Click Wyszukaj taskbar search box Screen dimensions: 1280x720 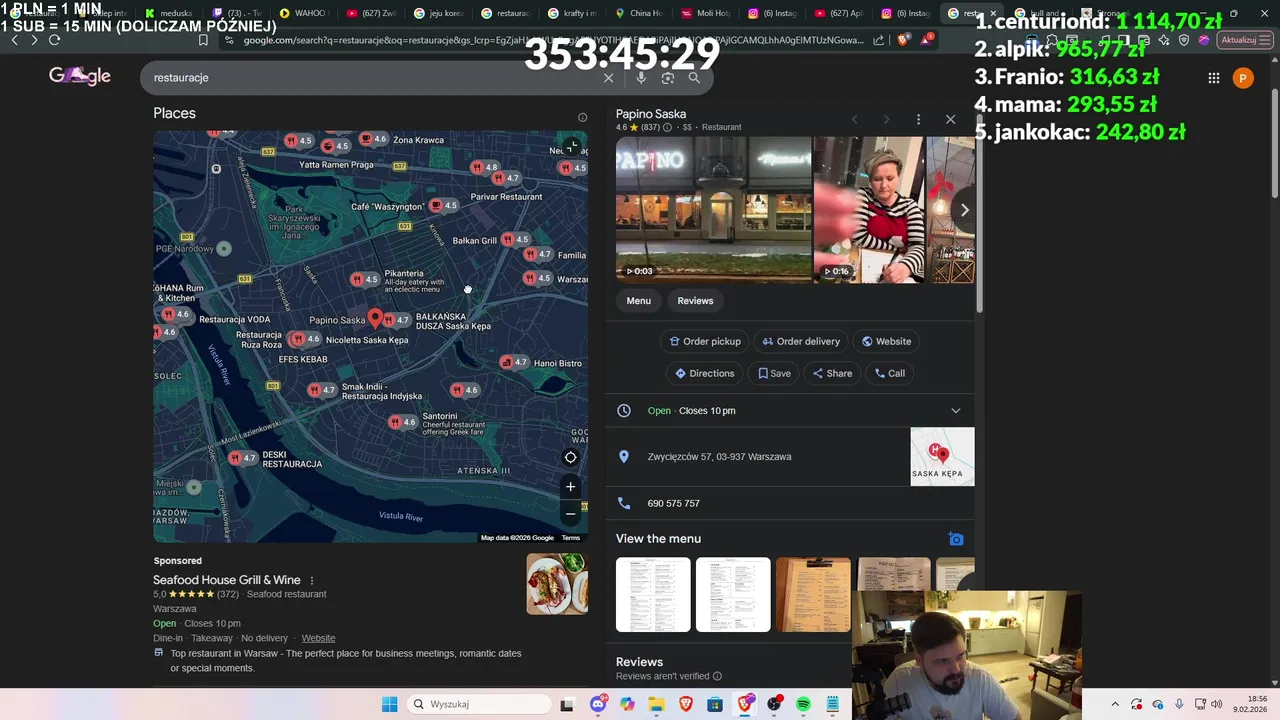click(x=479, y=704)
